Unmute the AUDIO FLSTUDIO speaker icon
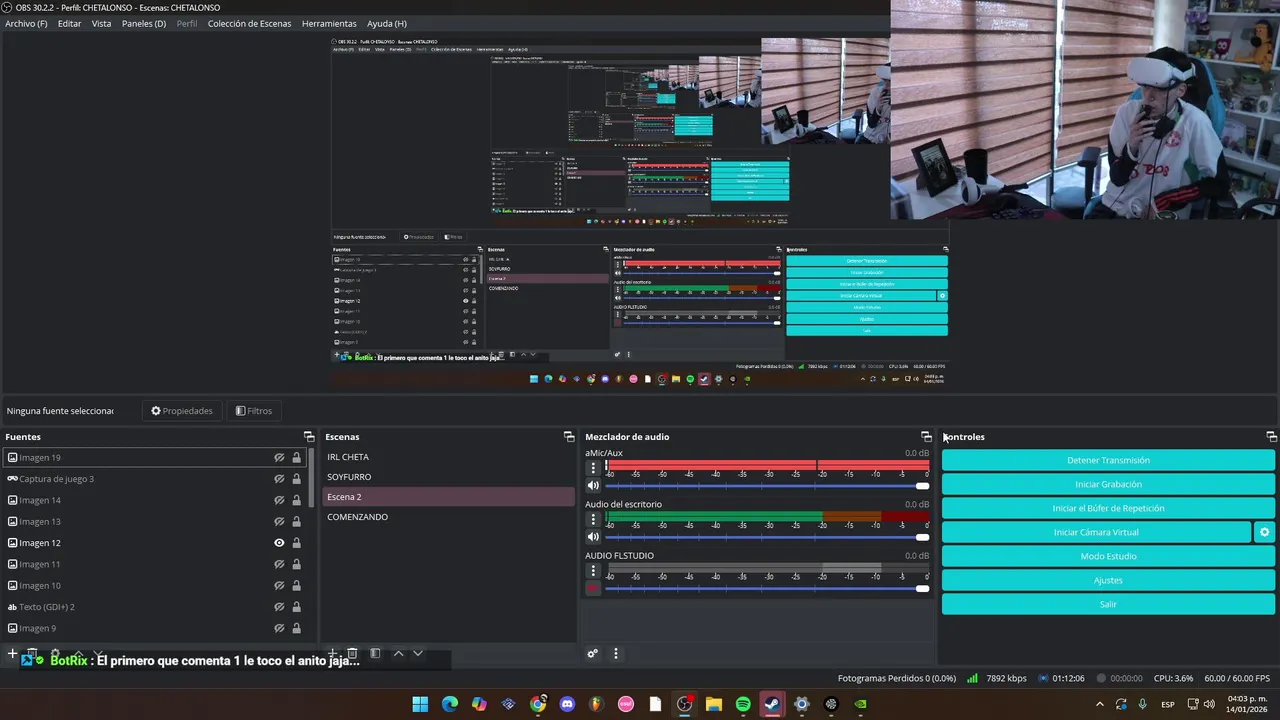 (593, 588)
